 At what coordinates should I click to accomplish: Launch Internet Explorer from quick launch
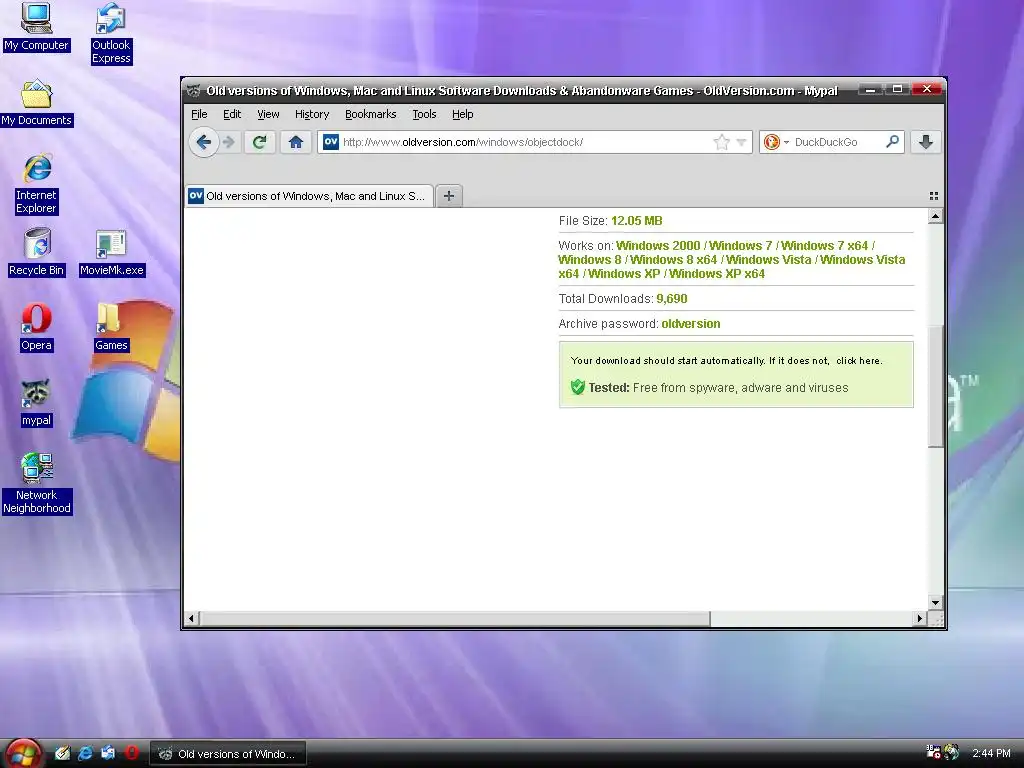click(x=85, y=754)
